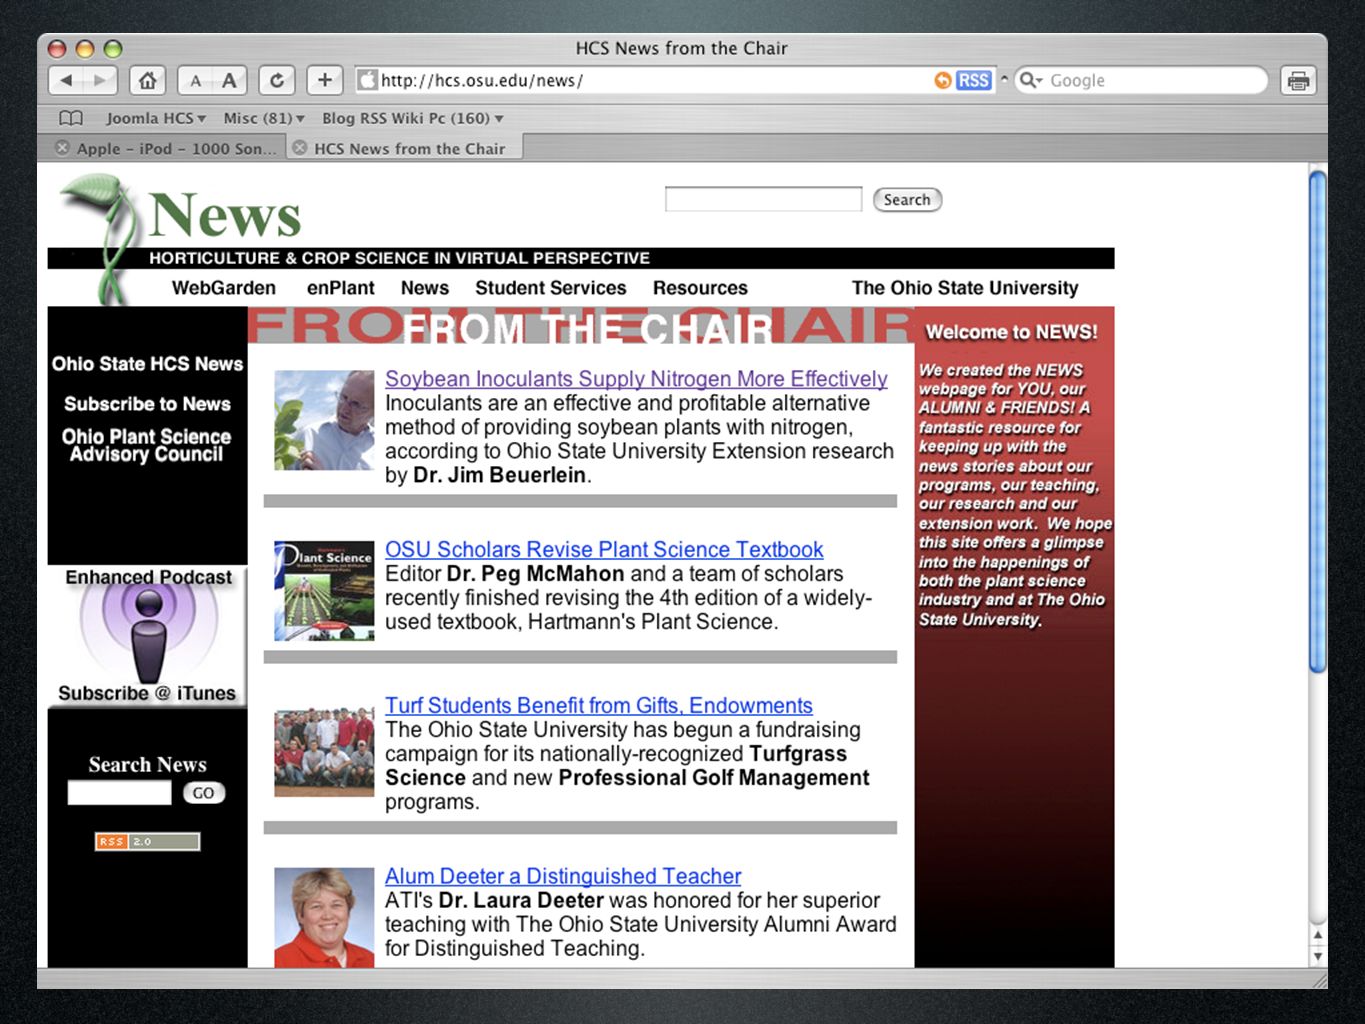1365x1024 pixels.
Task: Expand the Blog RSS Wiki Pc (160) folder
Action: point(412,118)
